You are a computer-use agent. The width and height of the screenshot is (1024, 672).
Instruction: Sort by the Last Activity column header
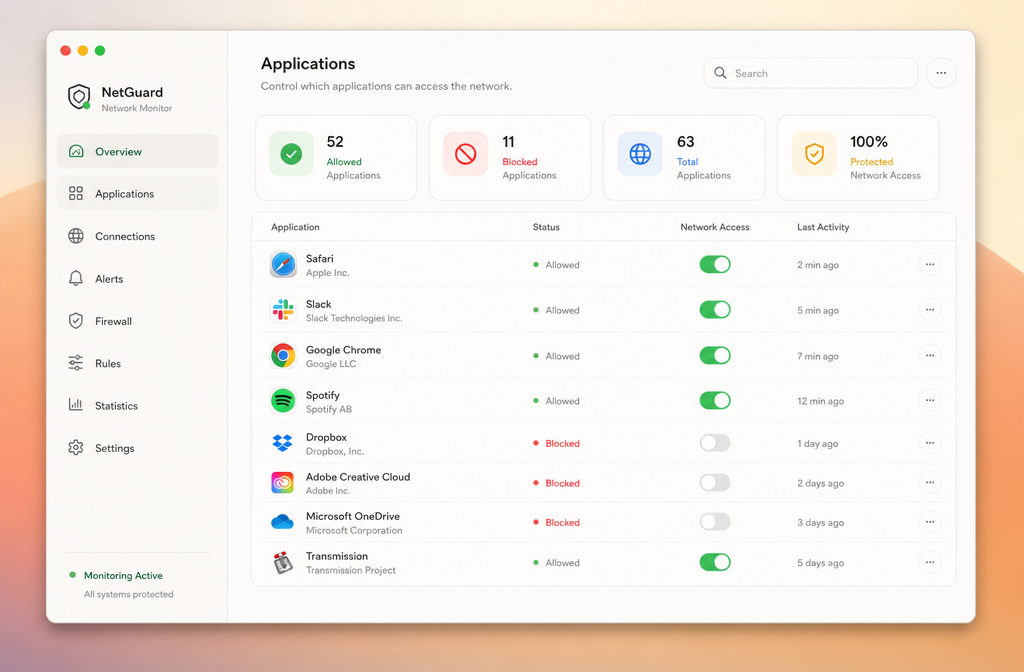click(823, 227)
